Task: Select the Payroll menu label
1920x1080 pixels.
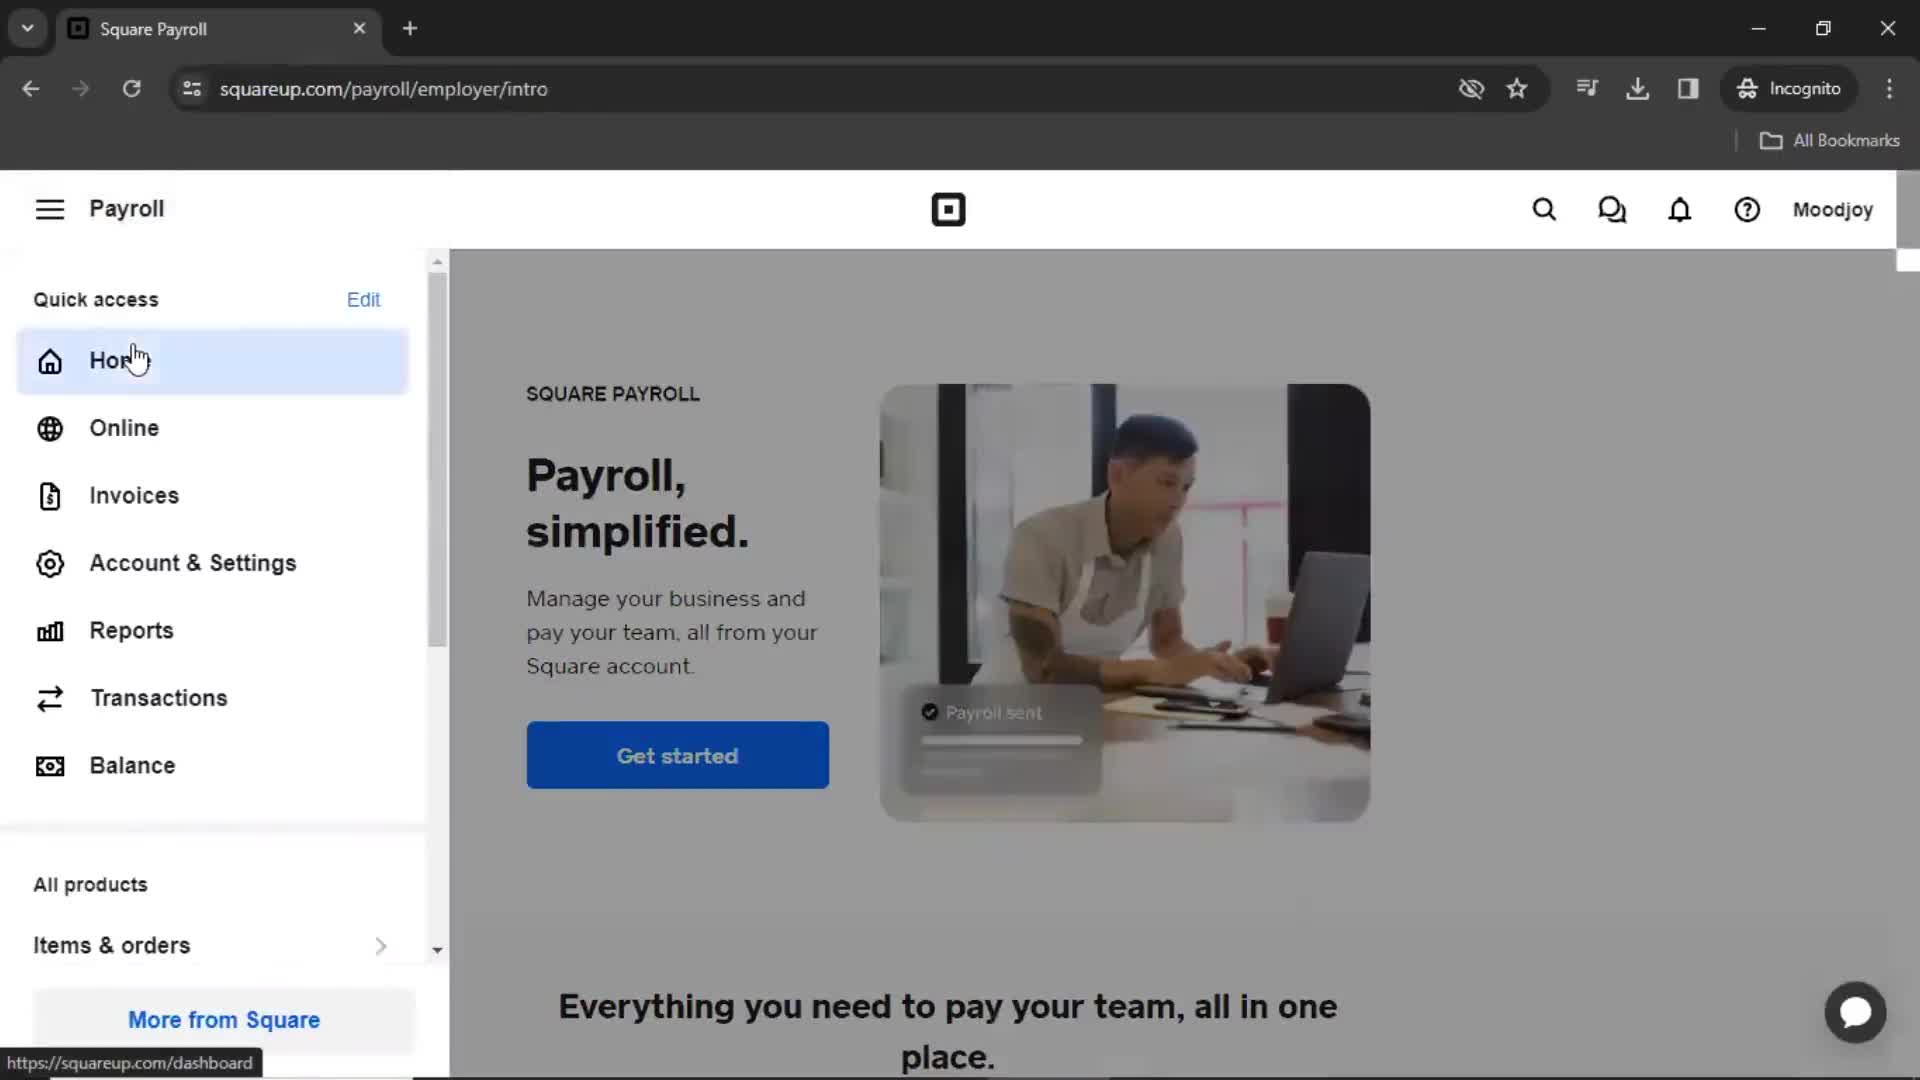Action: pyautogui.click(x=127, y=208)
